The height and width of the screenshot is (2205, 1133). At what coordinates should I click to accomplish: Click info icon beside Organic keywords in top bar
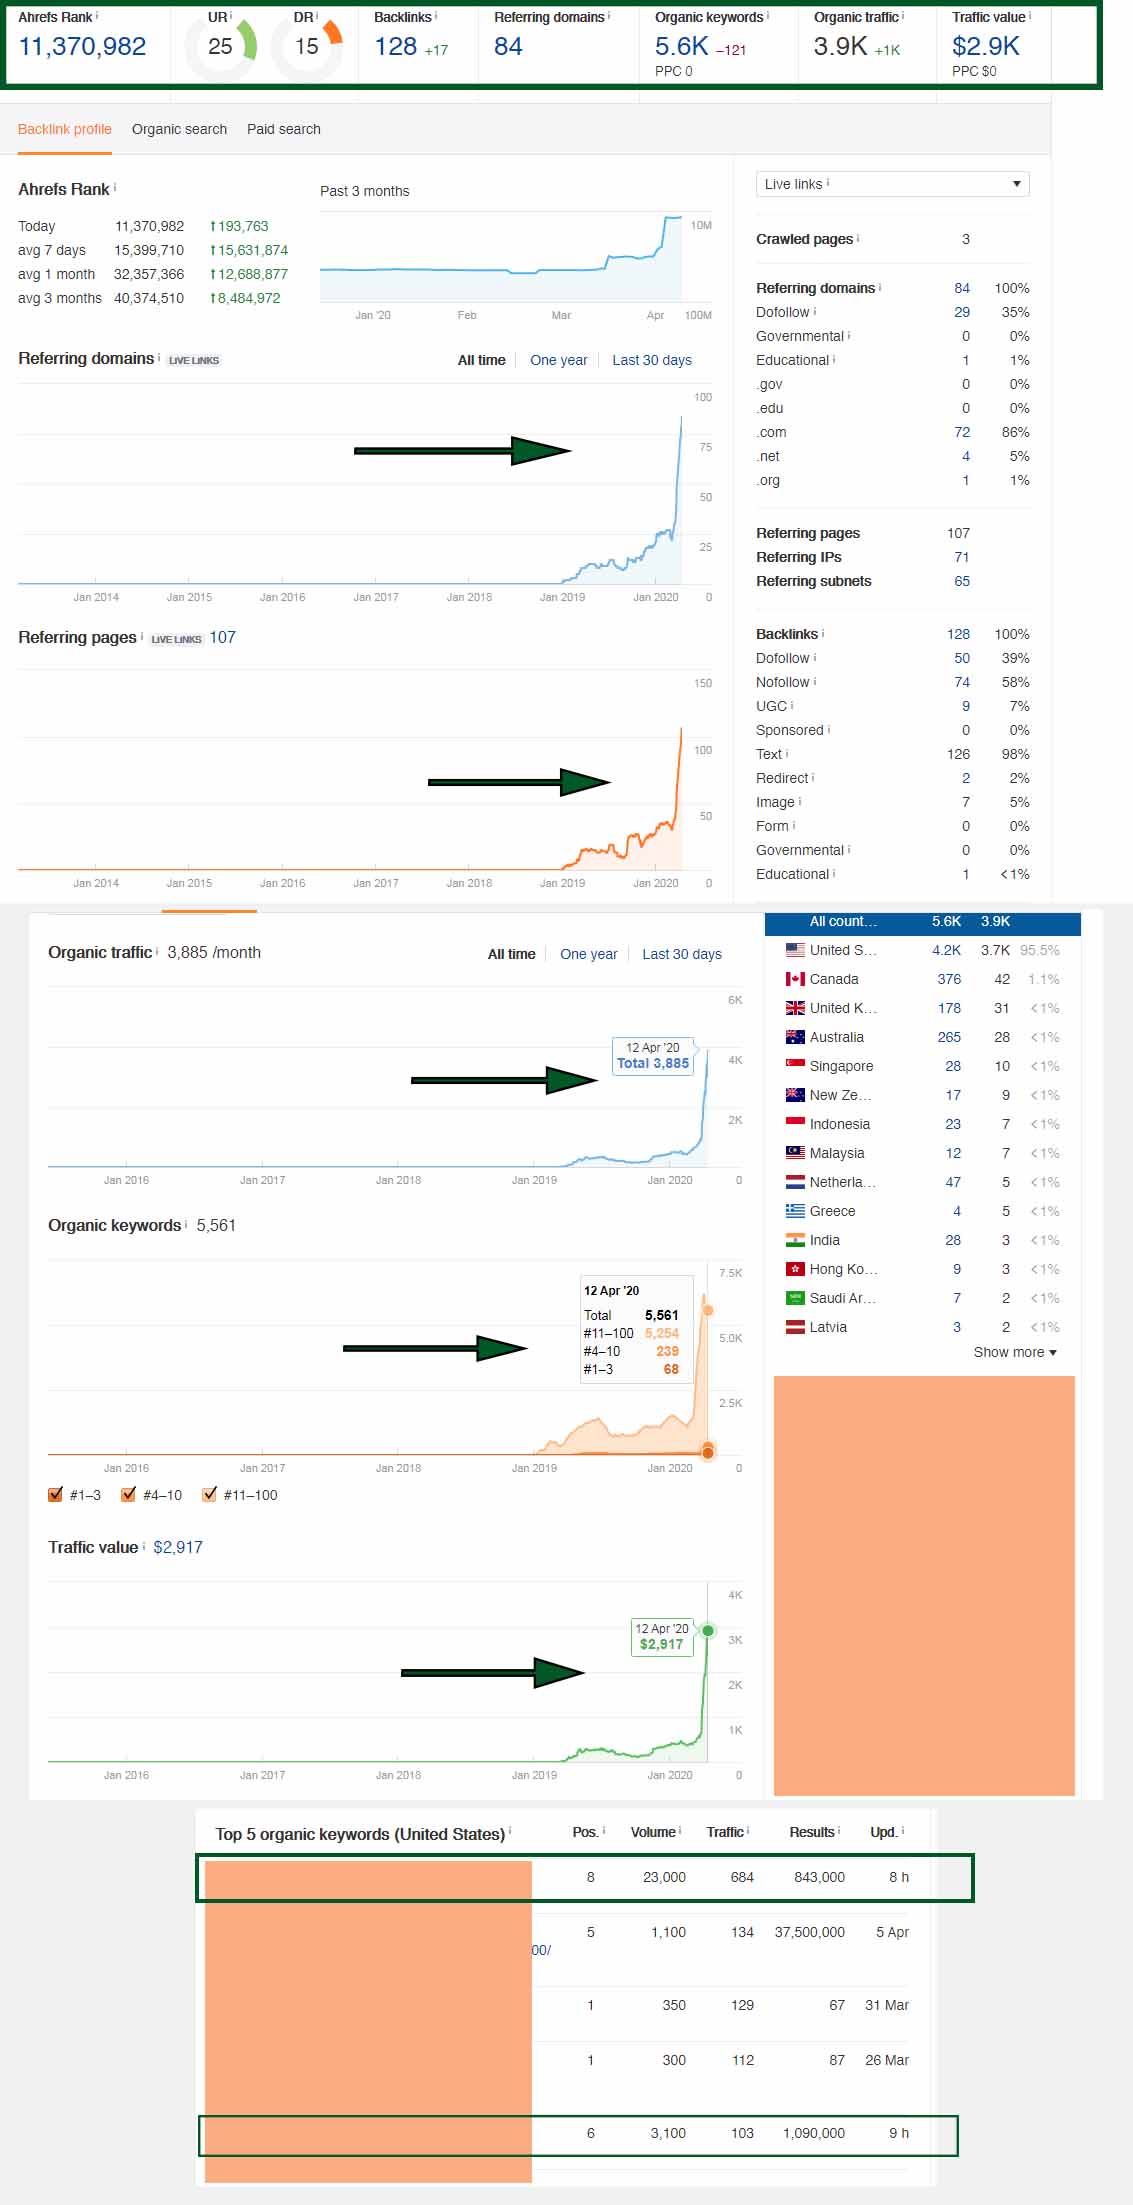(x=767, y=15)
